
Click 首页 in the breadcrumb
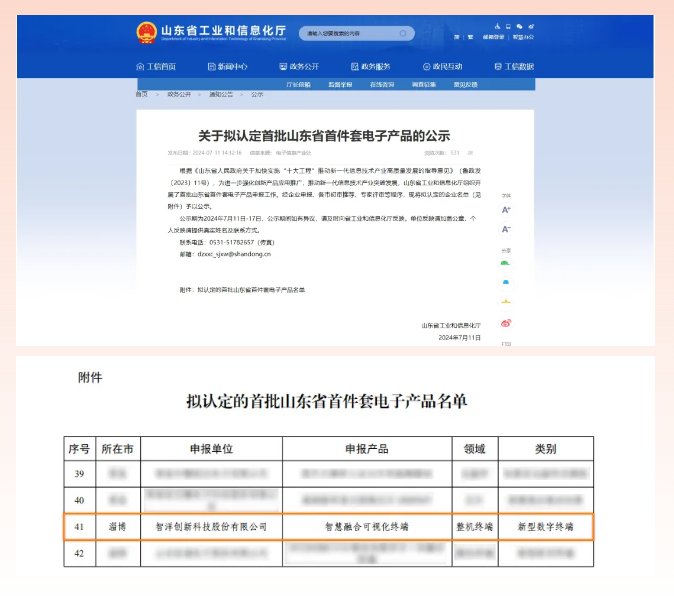[142, 94]
